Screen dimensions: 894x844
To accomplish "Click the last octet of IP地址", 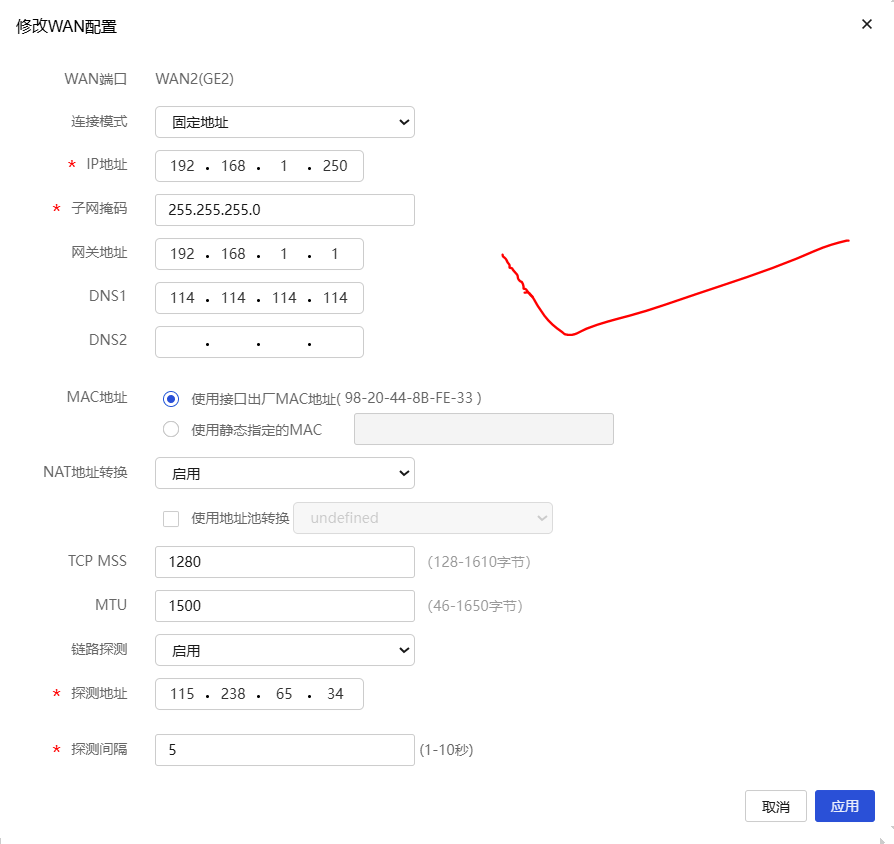I will [335, 166].
